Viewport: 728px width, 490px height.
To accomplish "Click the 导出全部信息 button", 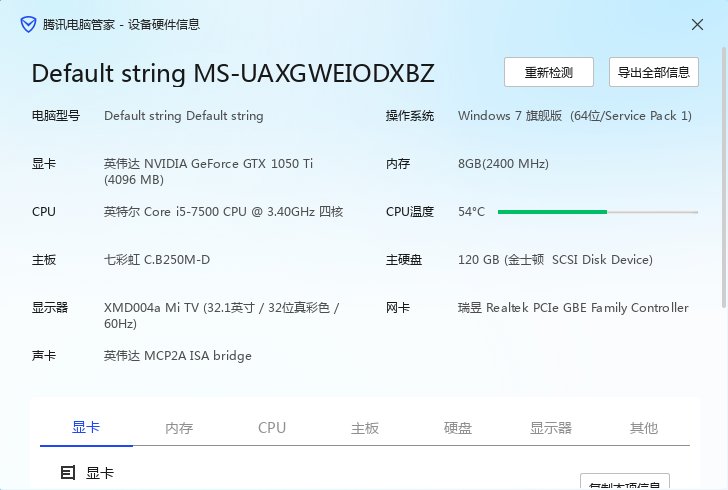I will click(x=654, y=72).
